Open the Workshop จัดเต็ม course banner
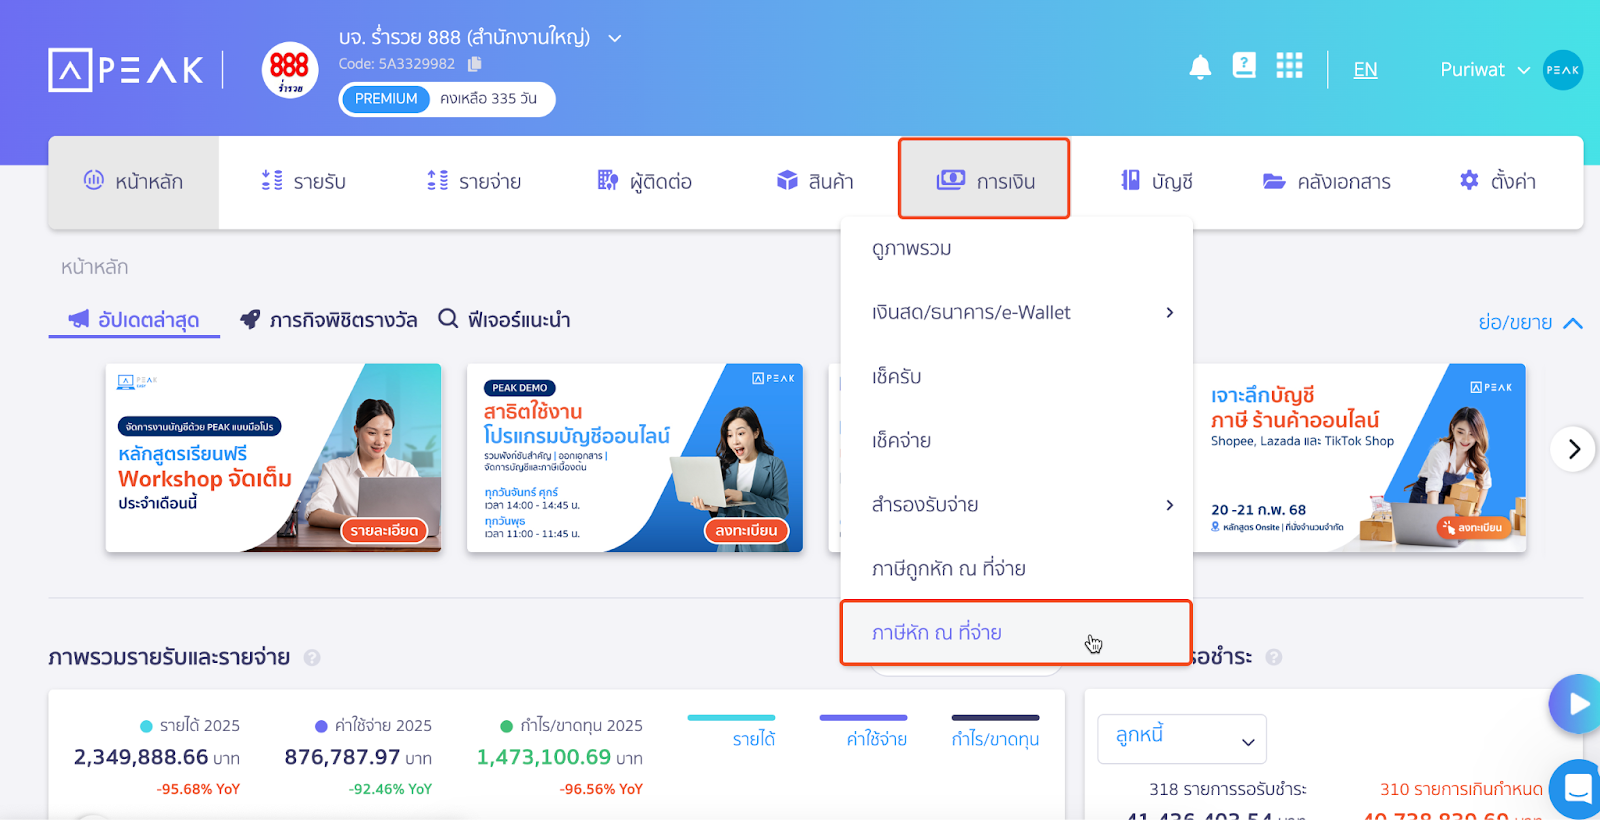Viewport: 1600px width, 820px height. tap(273, 458)
